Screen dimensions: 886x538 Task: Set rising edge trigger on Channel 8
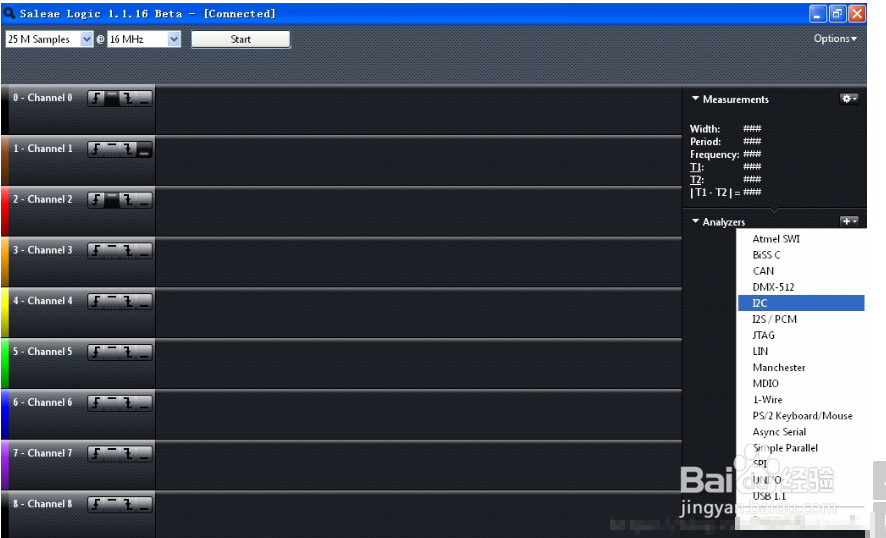click(x=96, y=505)
